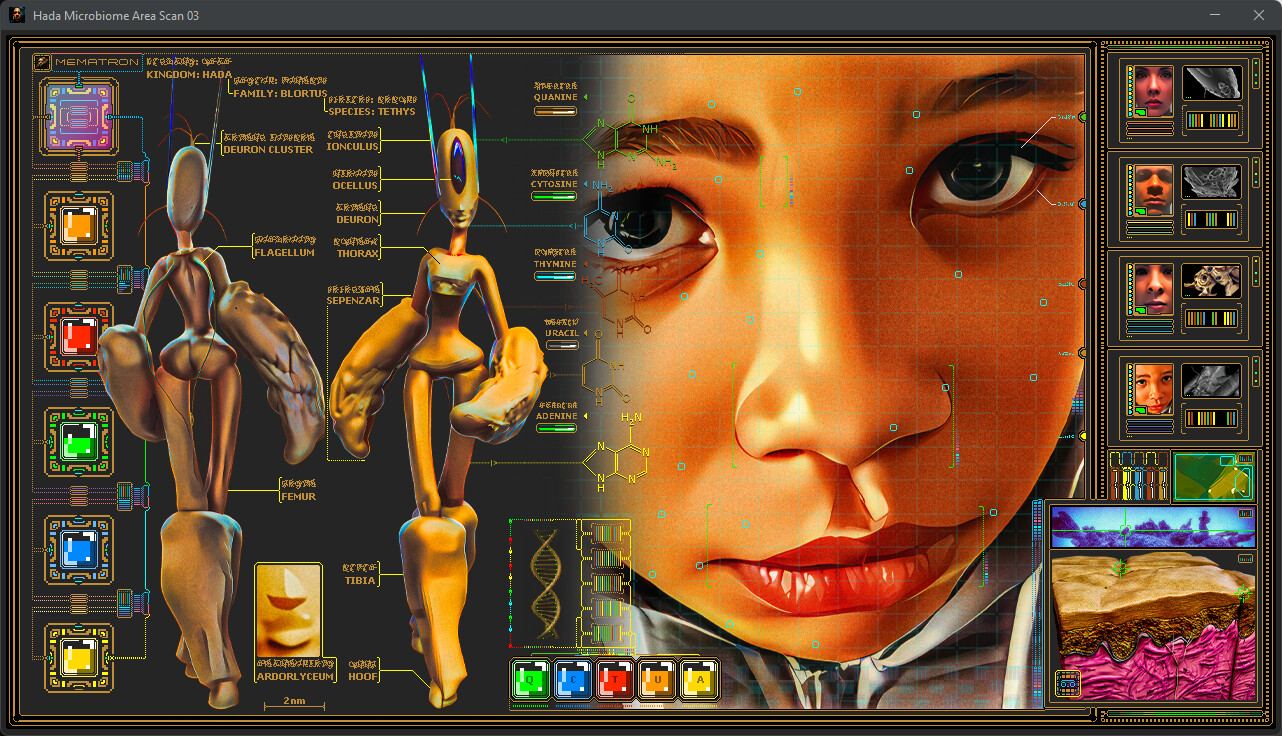
Task: Select the blue C nucleotide icon
Action: (x=573, y=677)
